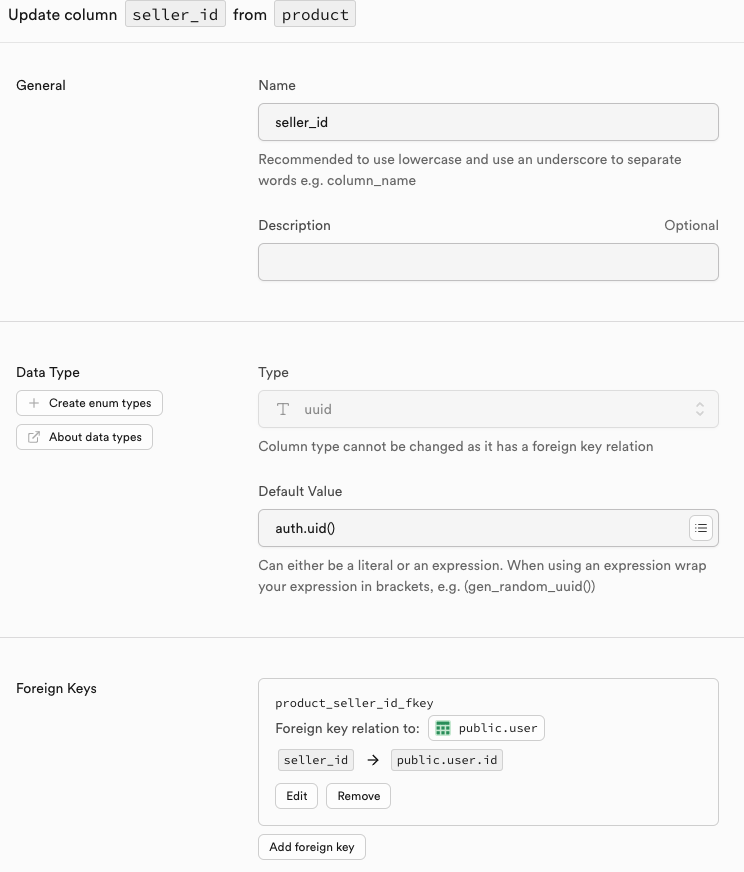Click the green table icon next to public.user

tap(443, 728)
